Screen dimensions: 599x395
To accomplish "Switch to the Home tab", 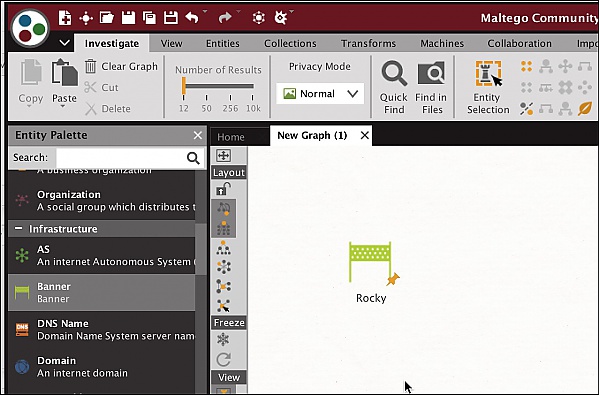I will [231, 137].
